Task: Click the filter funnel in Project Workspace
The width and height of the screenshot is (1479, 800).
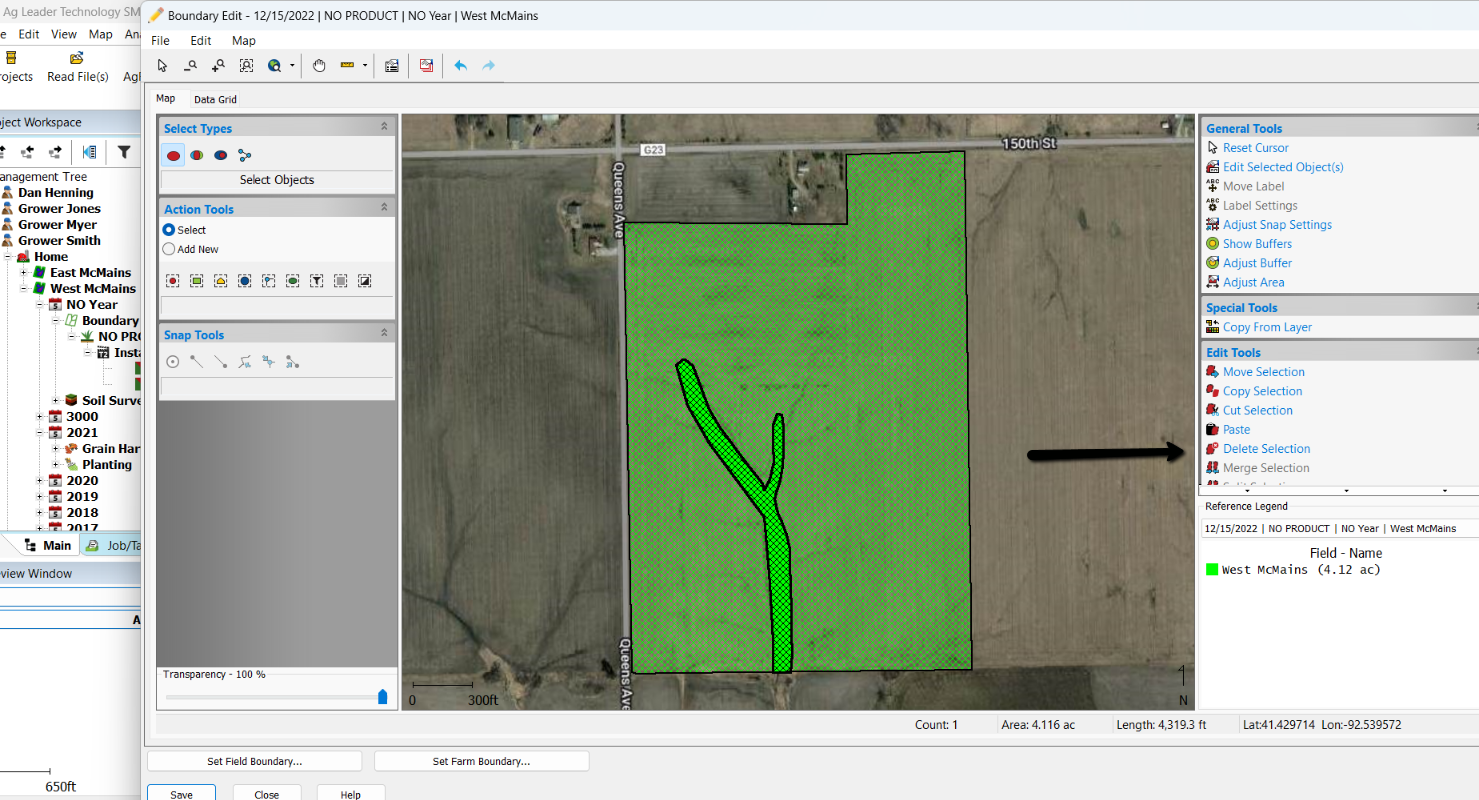Action: pos(124,152)
